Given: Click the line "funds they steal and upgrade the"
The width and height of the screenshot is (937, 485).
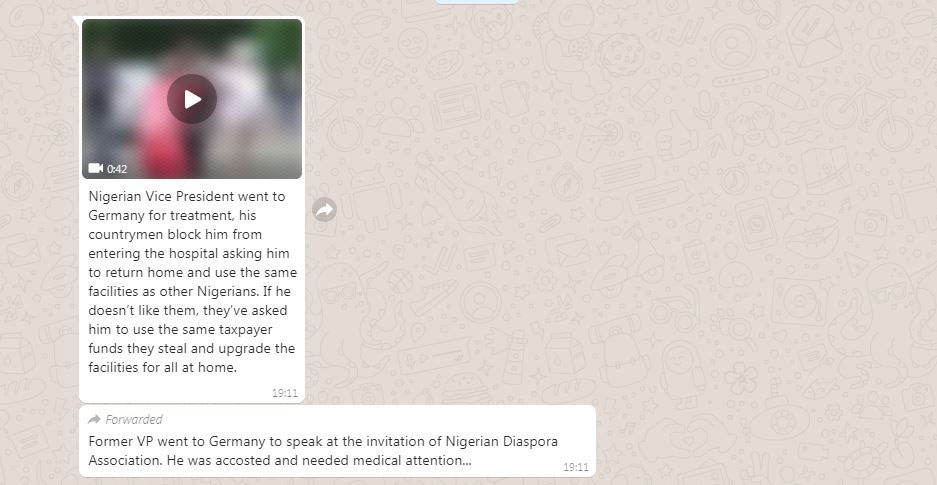Looking at the screenshot, I should (192, 348).
